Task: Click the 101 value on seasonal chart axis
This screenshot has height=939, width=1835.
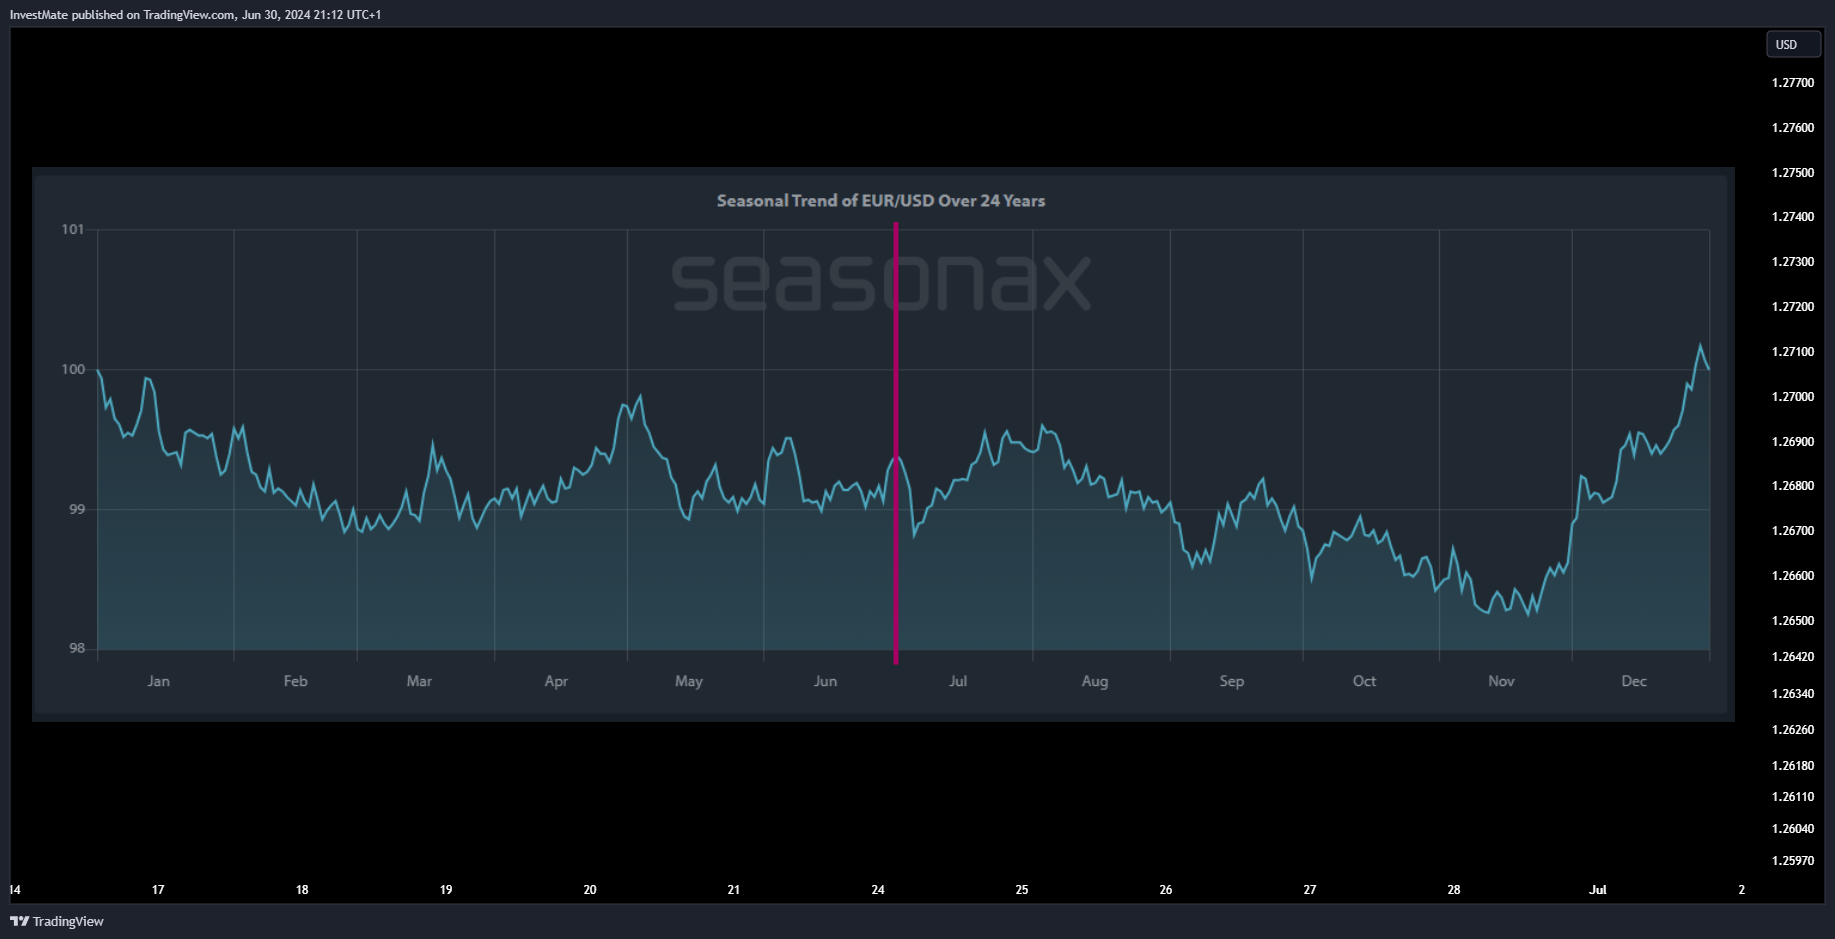Action: [73, 230]
